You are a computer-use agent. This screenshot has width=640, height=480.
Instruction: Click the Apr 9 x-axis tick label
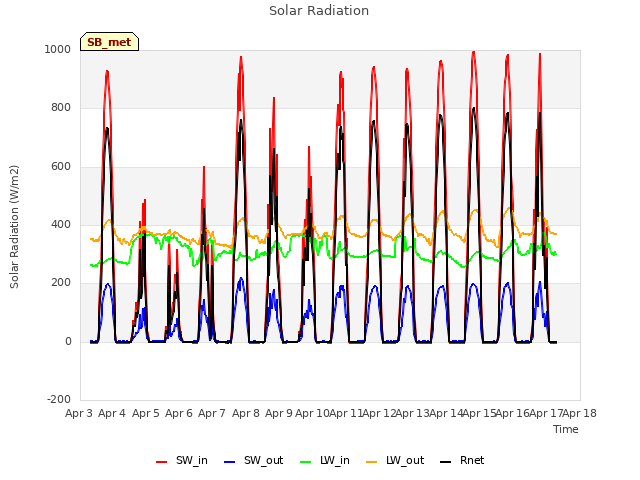click(x=279, y=413)
